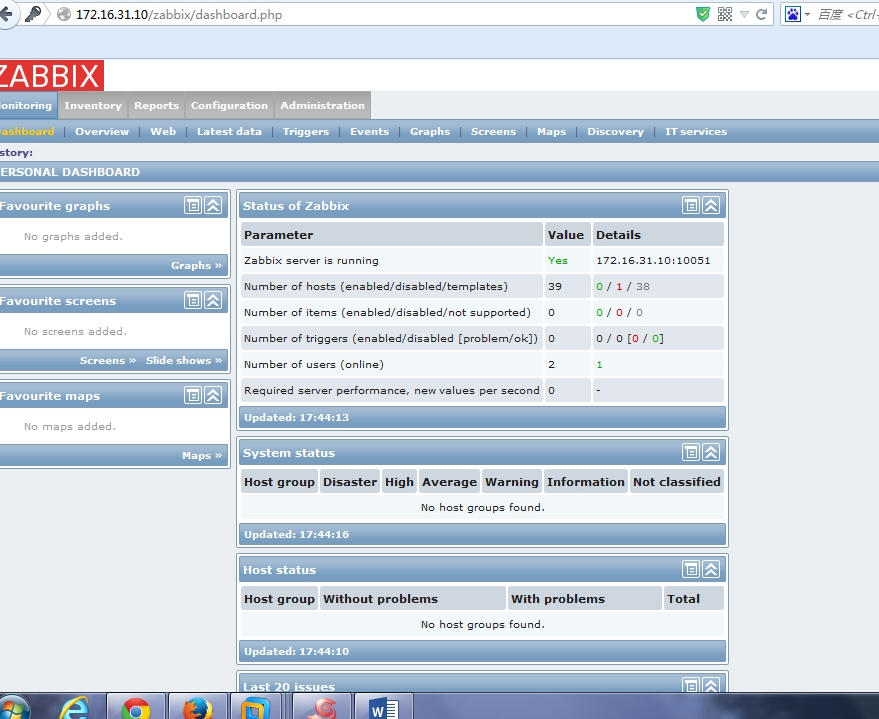The image size is (879, 719).
Task: Click the hosts count value 39
Action: (555, 286)
